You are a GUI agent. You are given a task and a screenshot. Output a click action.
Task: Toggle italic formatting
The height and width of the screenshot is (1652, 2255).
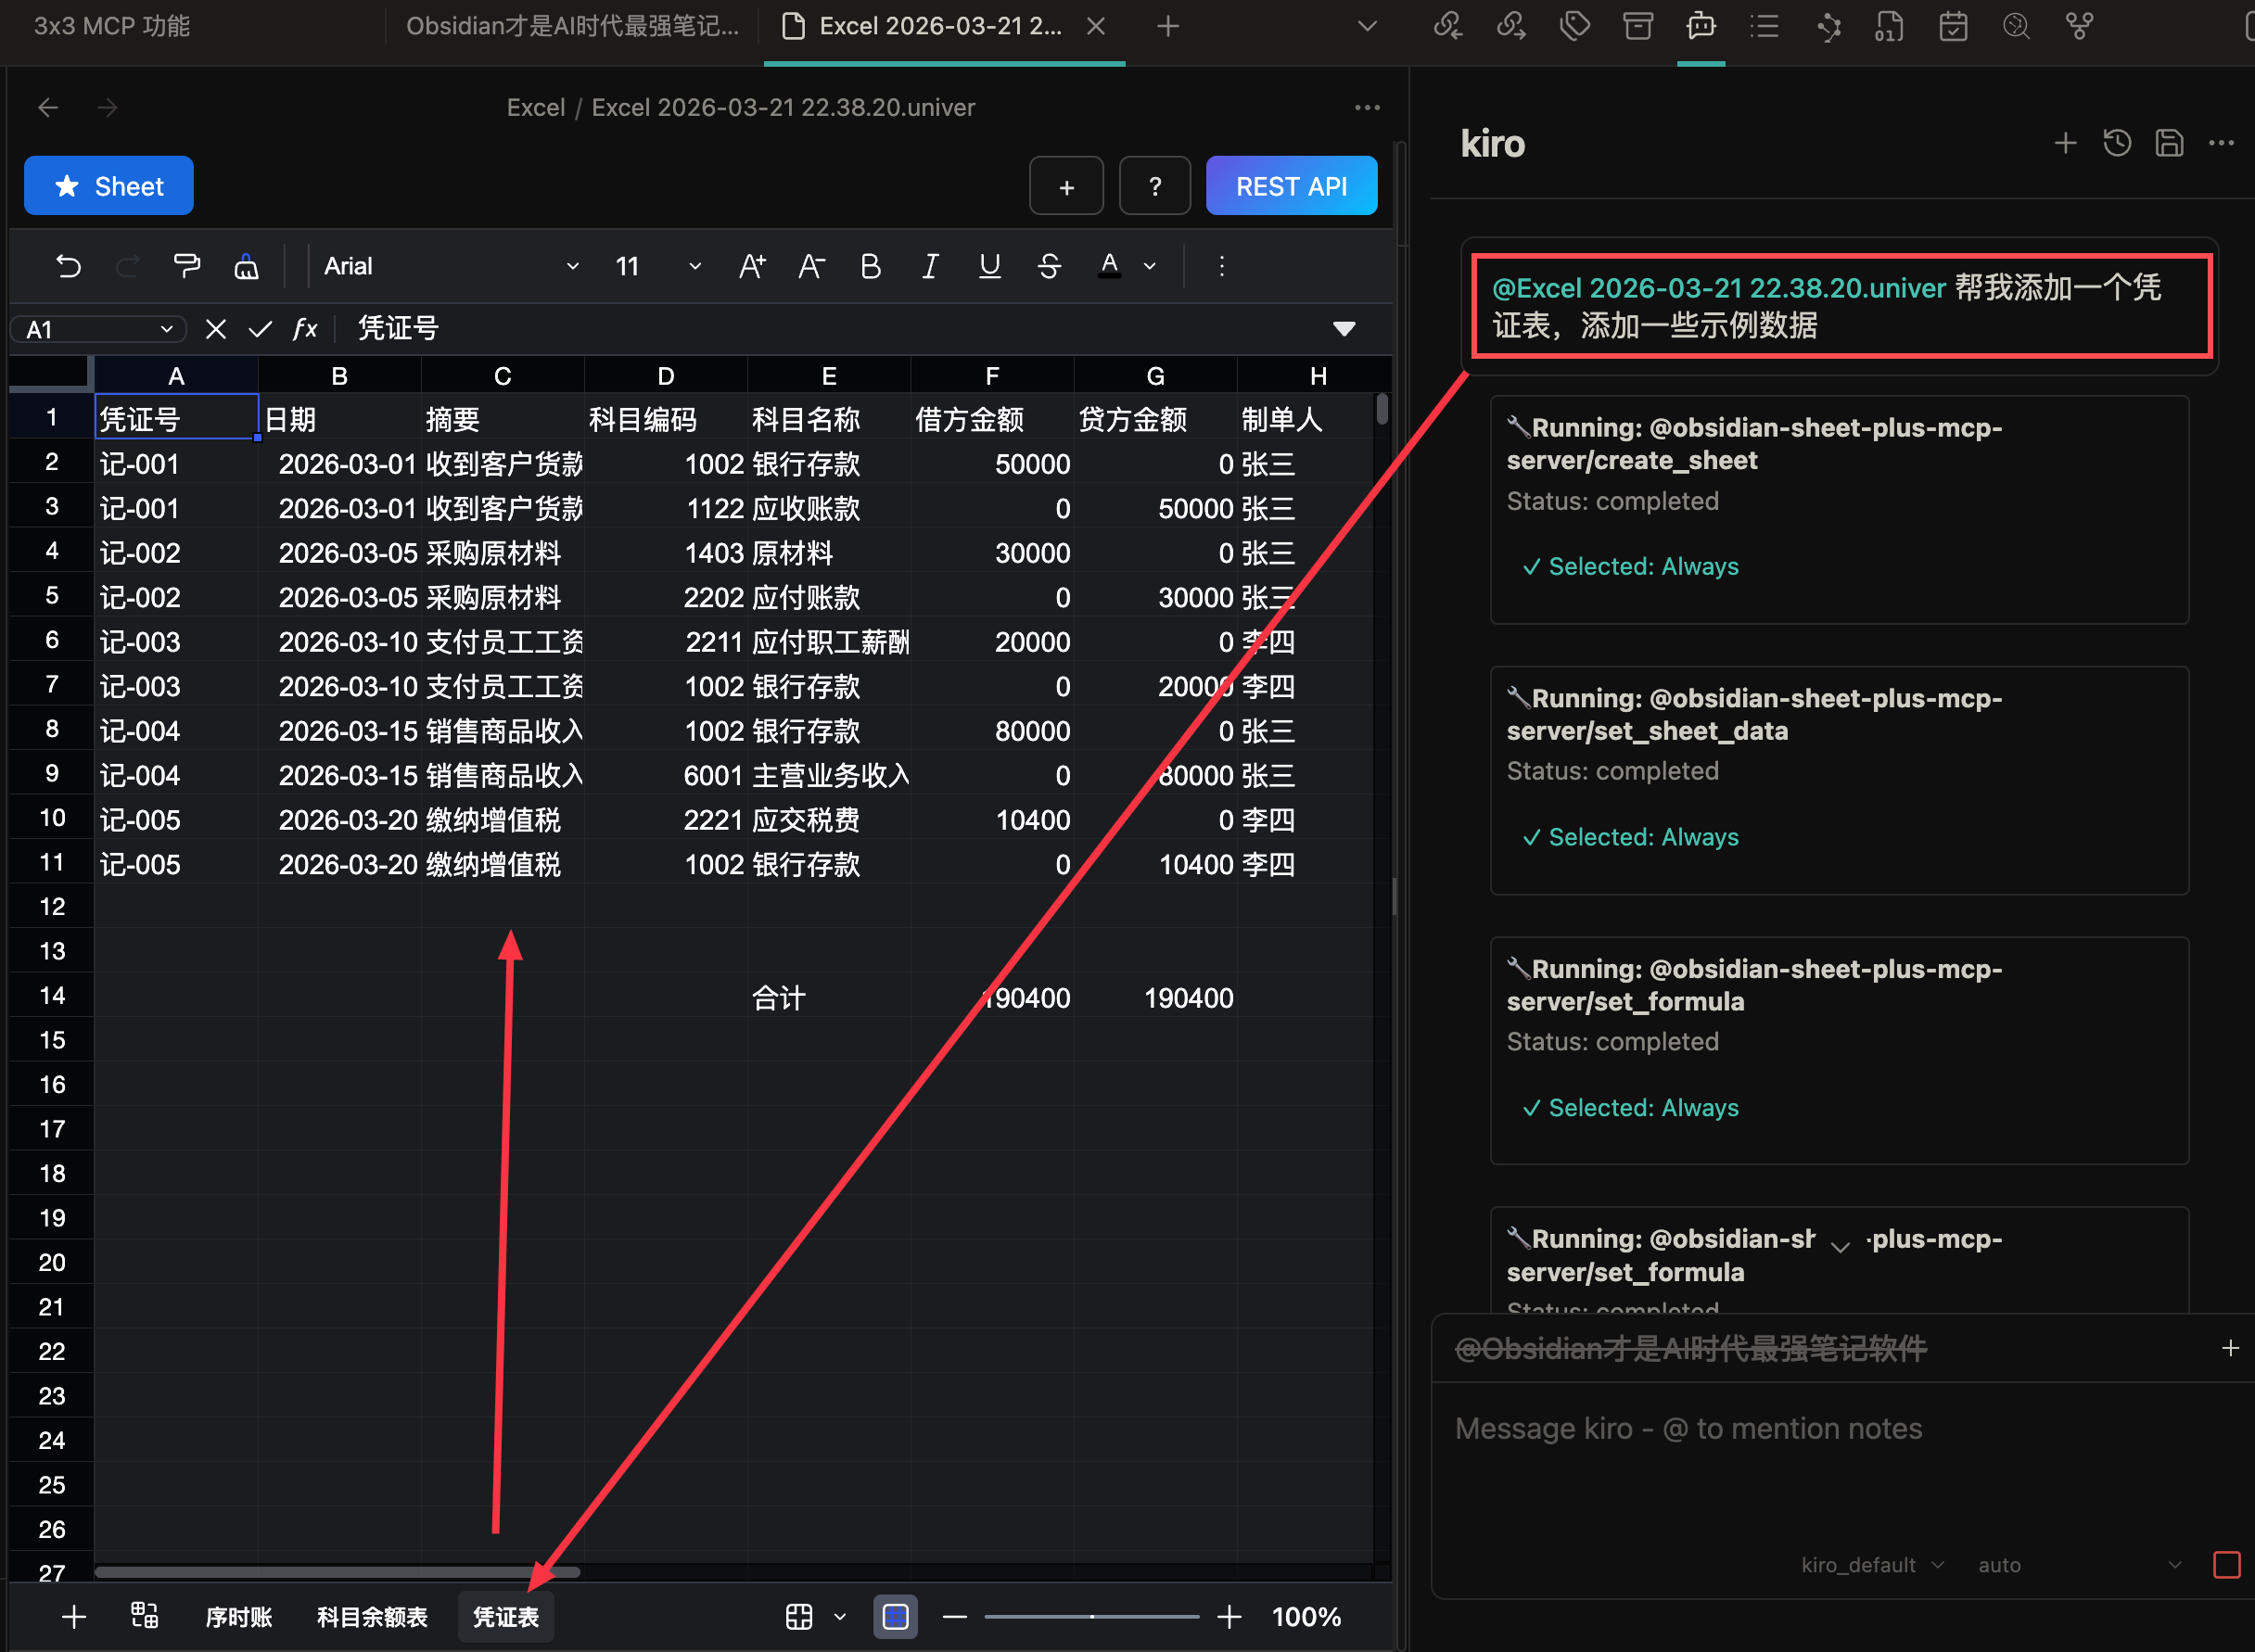[x=930, y=266]
